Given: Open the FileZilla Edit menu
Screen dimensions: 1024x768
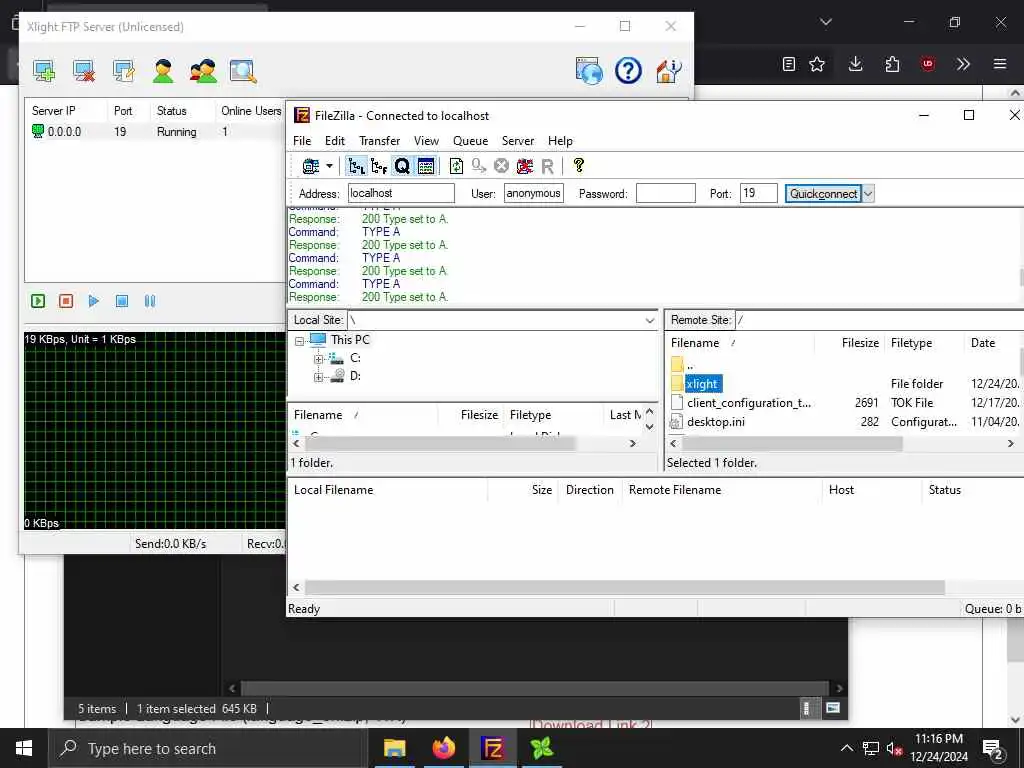Looking at the screenshot, I should 335,140.
